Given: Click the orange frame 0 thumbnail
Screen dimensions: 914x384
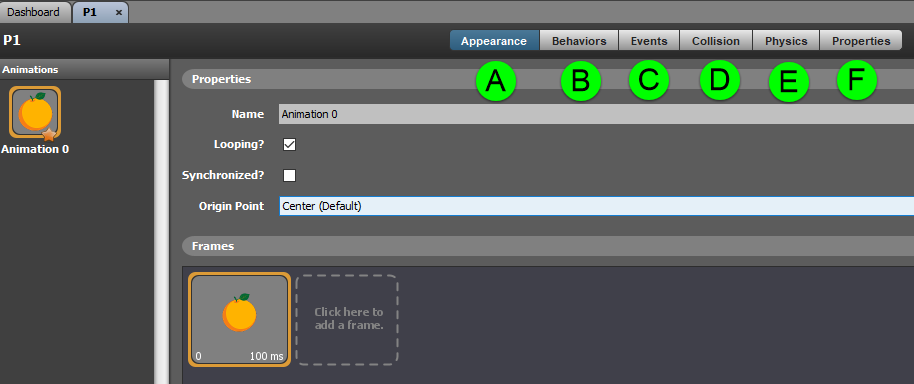Looking at the screenshot, I should tap(239, 319).
